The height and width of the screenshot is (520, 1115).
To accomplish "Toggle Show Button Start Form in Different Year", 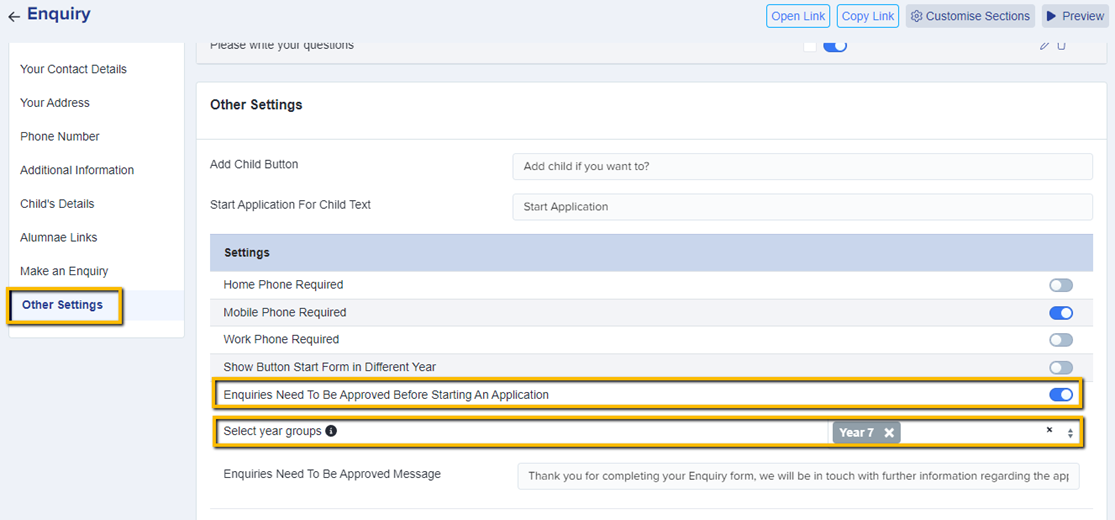I will [1060, 368].
